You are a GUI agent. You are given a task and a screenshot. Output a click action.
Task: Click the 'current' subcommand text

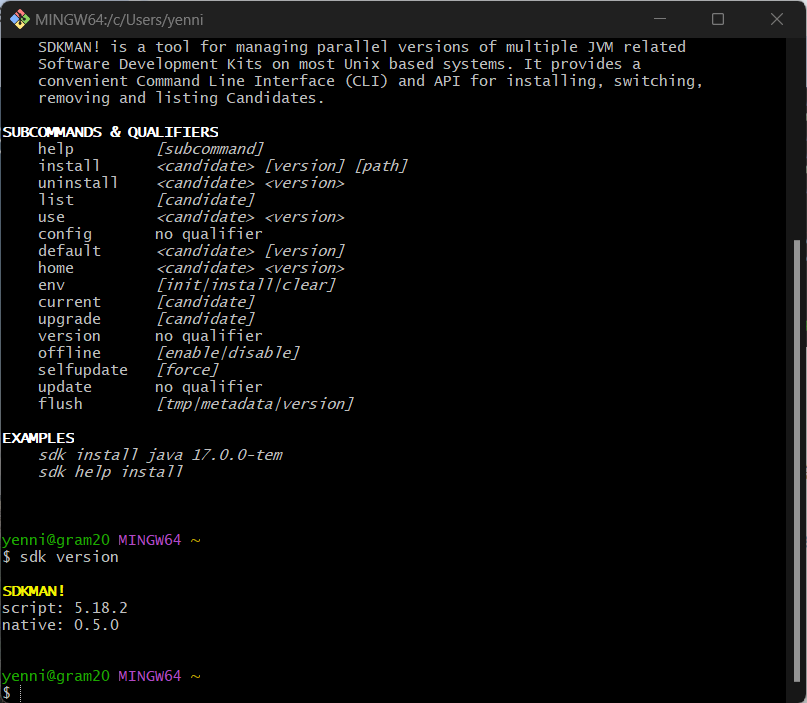[69, 302]
